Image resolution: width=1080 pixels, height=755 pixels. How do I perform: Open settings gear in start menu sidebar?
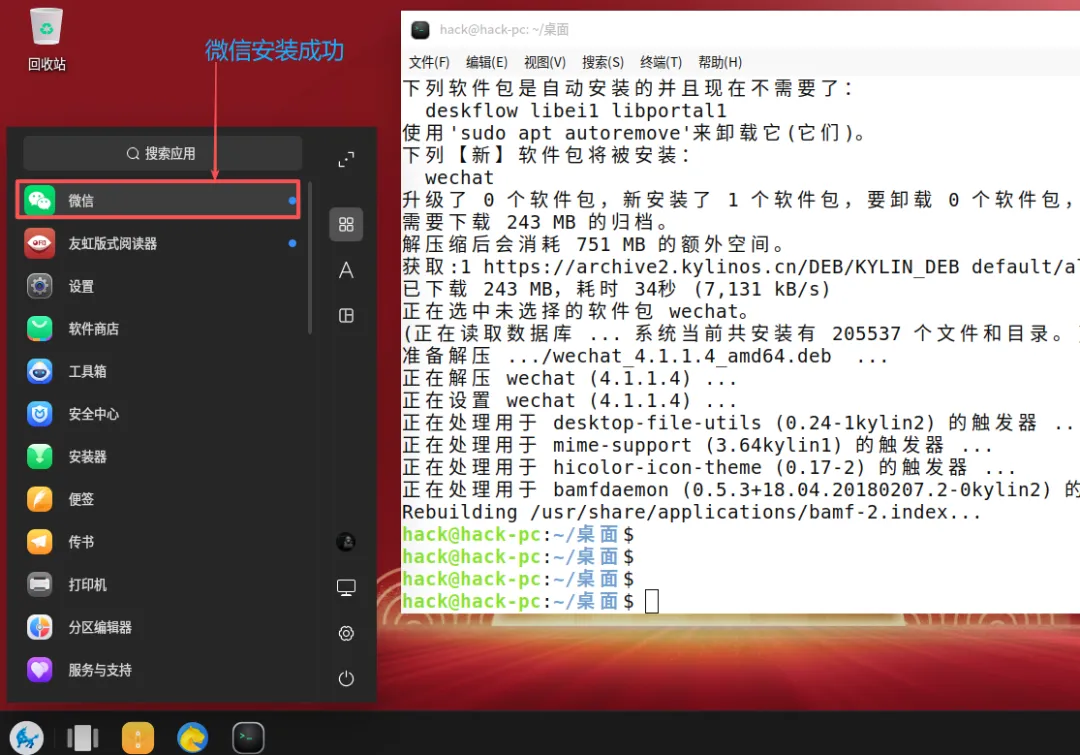pos(346,633)
